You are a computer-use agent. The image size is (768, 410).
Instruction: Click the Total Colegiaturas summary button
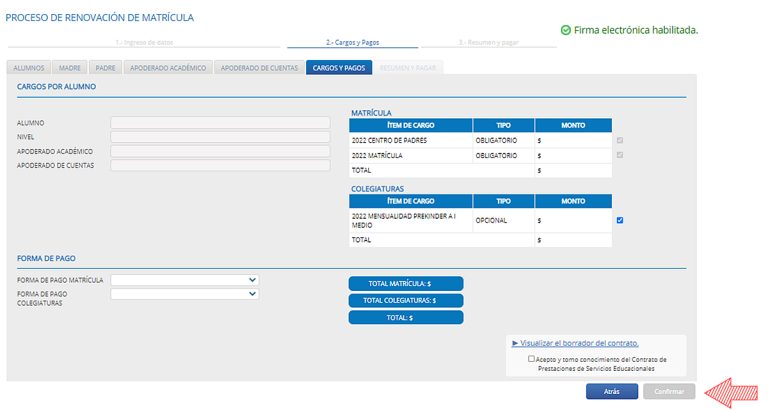click(406, 300)
